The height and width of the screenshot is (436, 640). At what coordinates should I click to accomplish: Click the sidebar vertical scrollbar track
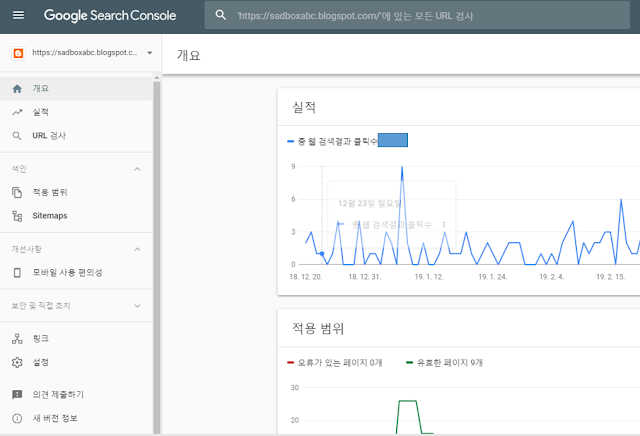point(157,257)
